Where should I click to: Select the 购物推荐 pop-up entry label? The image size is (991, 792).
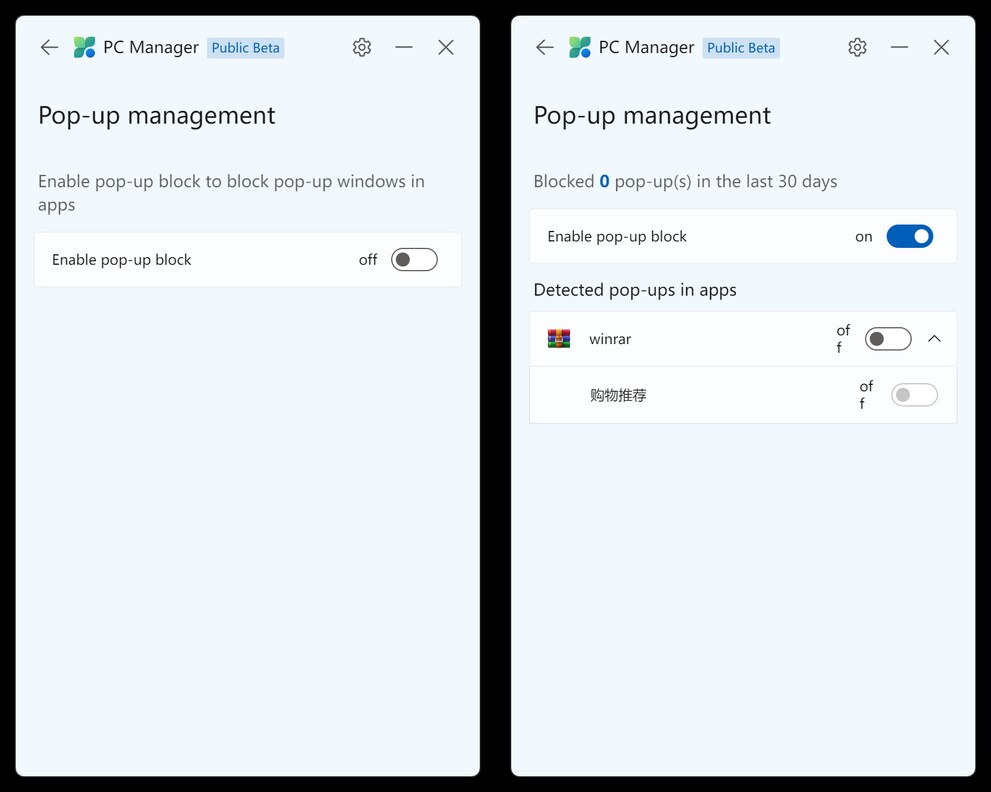click(618, 395)
